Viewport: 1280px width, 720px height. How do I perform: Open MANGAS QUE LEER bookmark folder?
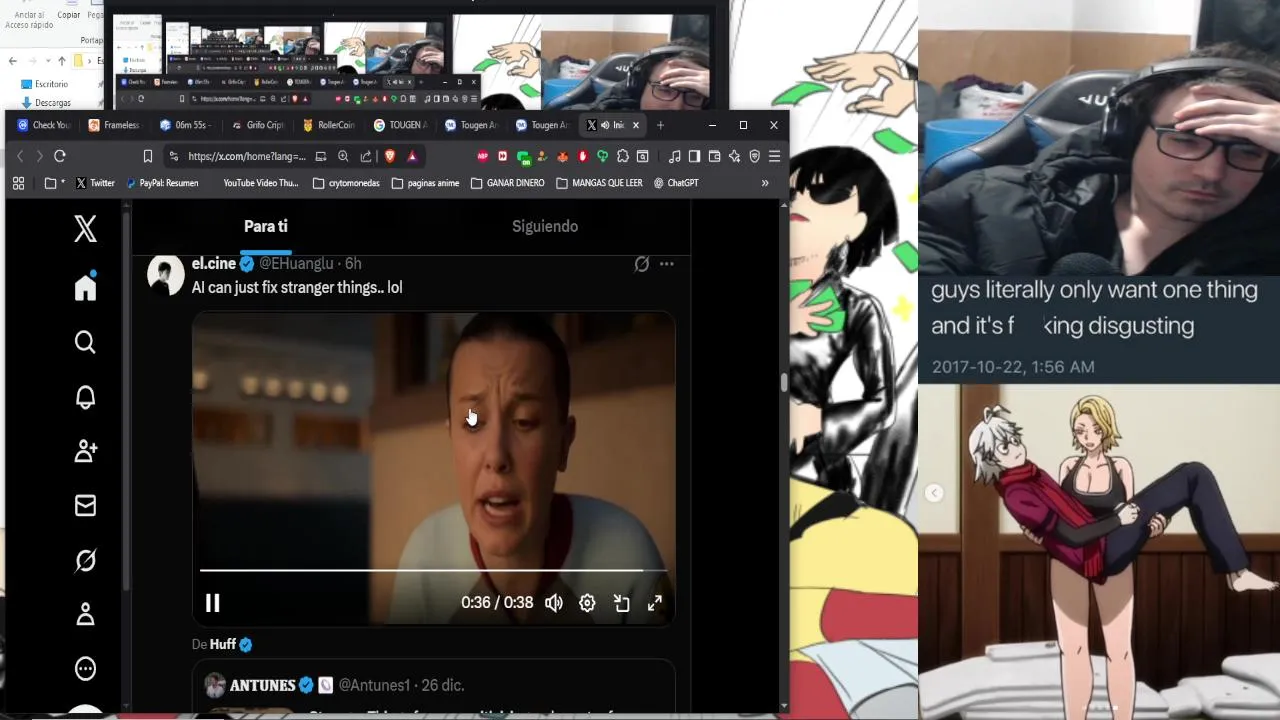coord(599,183)
